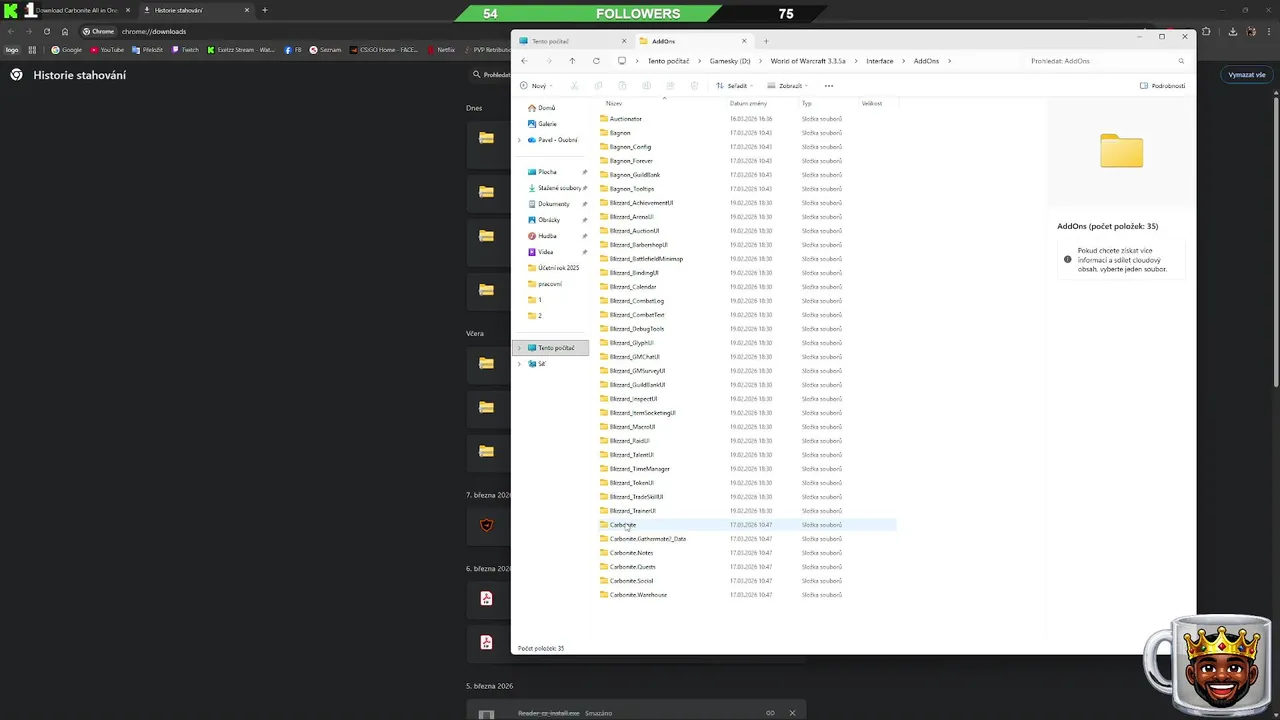Expand the Tento počítač tree node
The height and width of the screenshot is (720, 1280).
point(519,348)
